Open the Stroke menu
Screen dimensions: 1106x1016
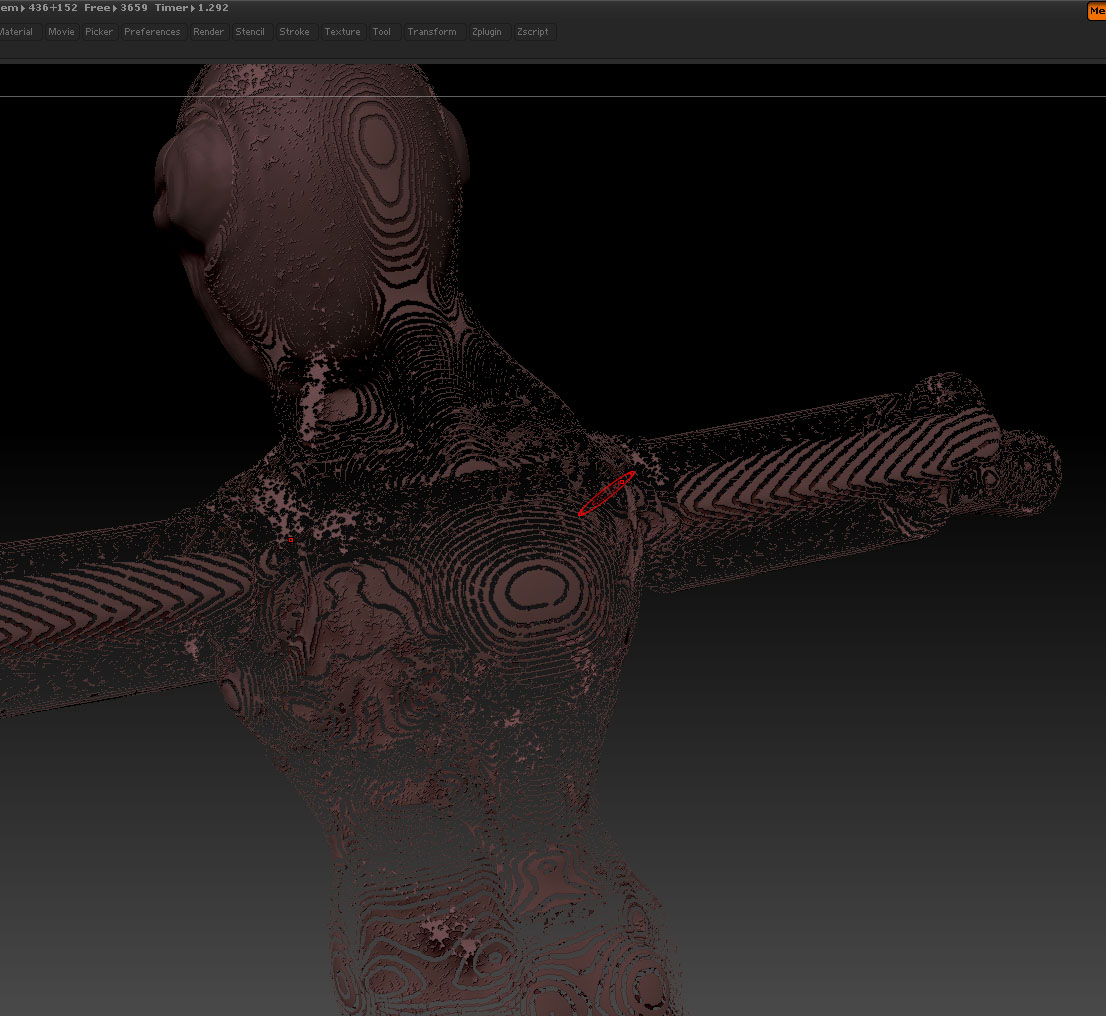295,31
